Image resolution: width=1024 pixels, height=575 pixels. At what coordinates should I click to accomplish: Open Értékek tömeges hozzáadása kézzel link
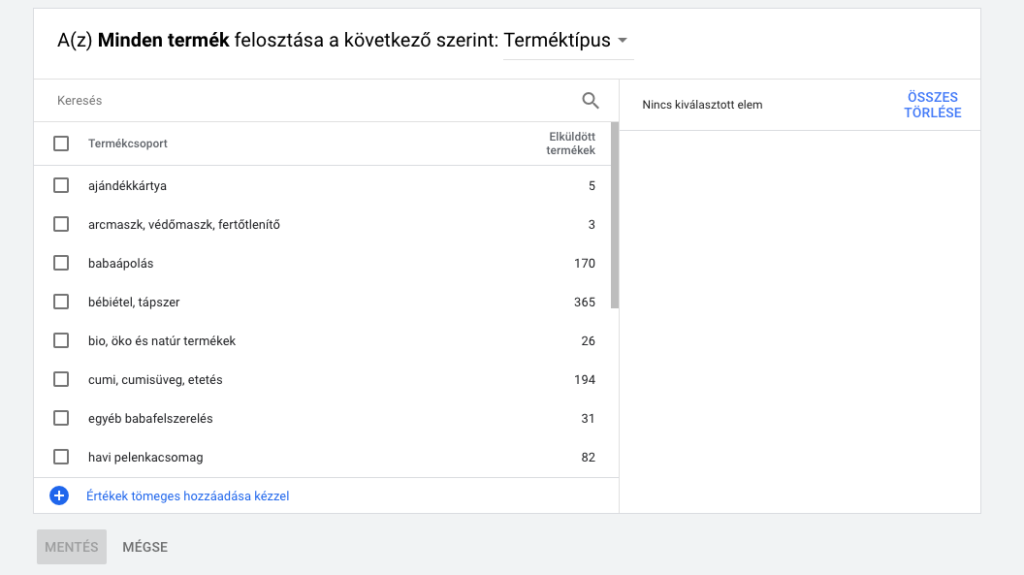point(188,496)
